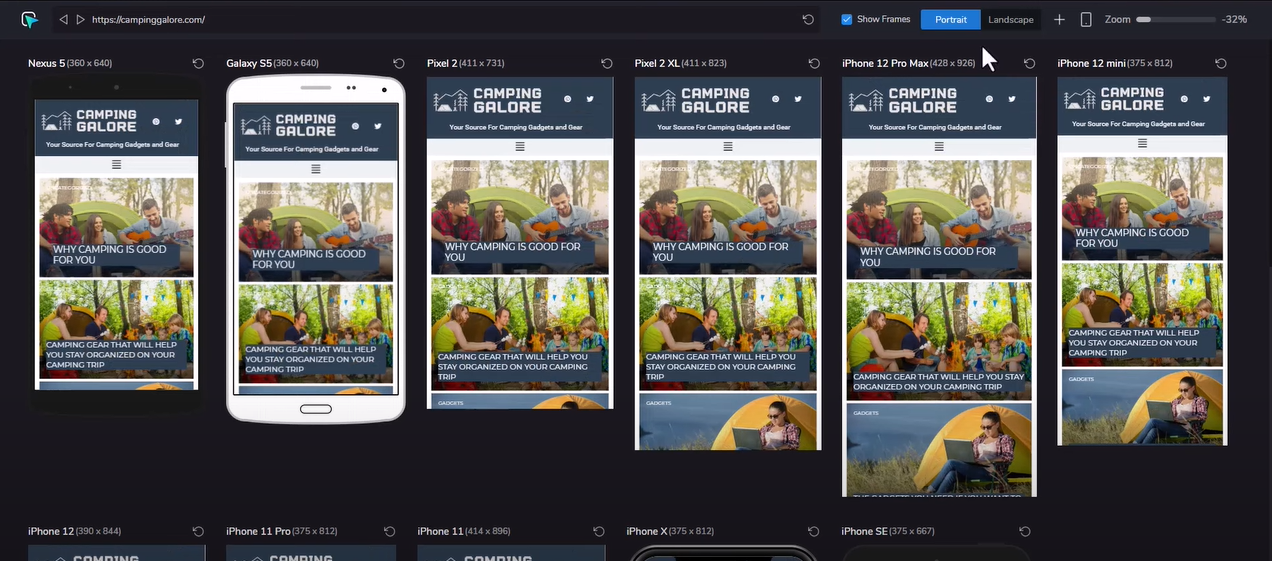
Task: Rotate the Nexus 5 device preview
Action: tap(198, 63)
